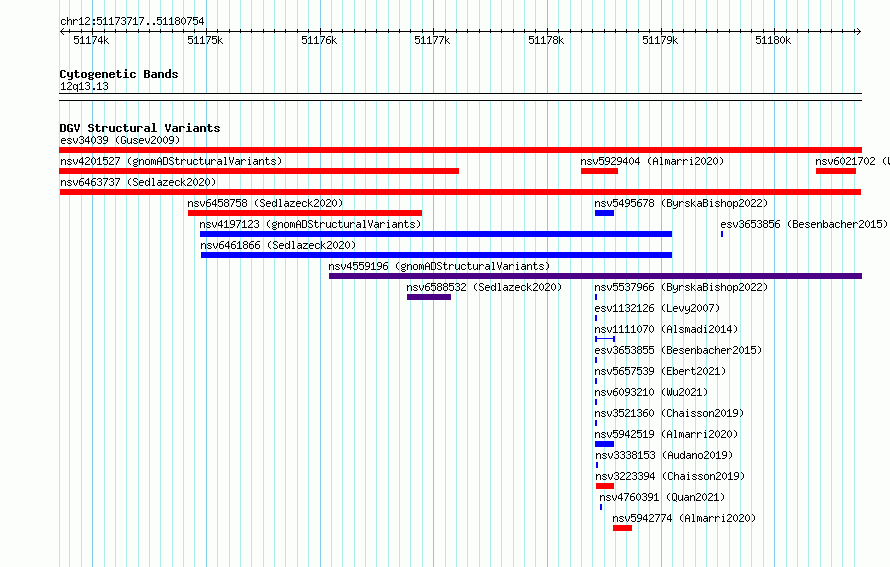
Task: Click the blue nsv5942519 variant bar
Action: tap(604, 444)
